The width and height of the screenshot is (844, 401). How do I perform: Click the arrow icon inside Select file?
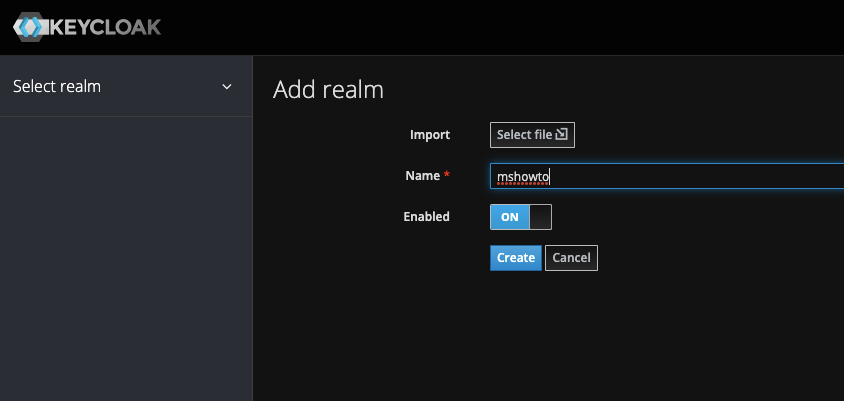click(x=561, y=134)
